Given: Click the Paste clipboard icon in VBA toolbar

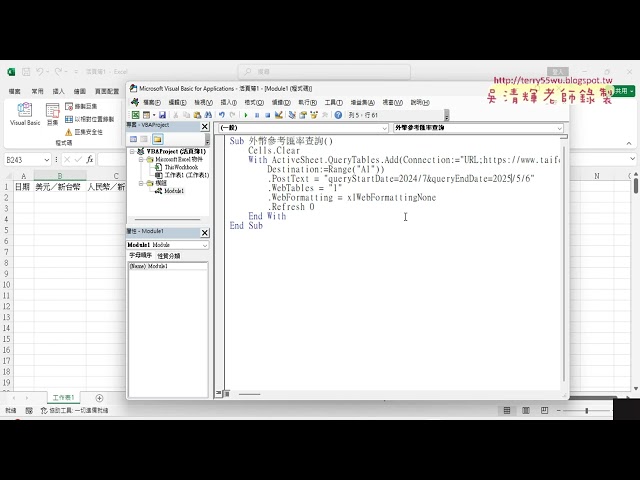Looking at the screenshot, I should point(197,115).
